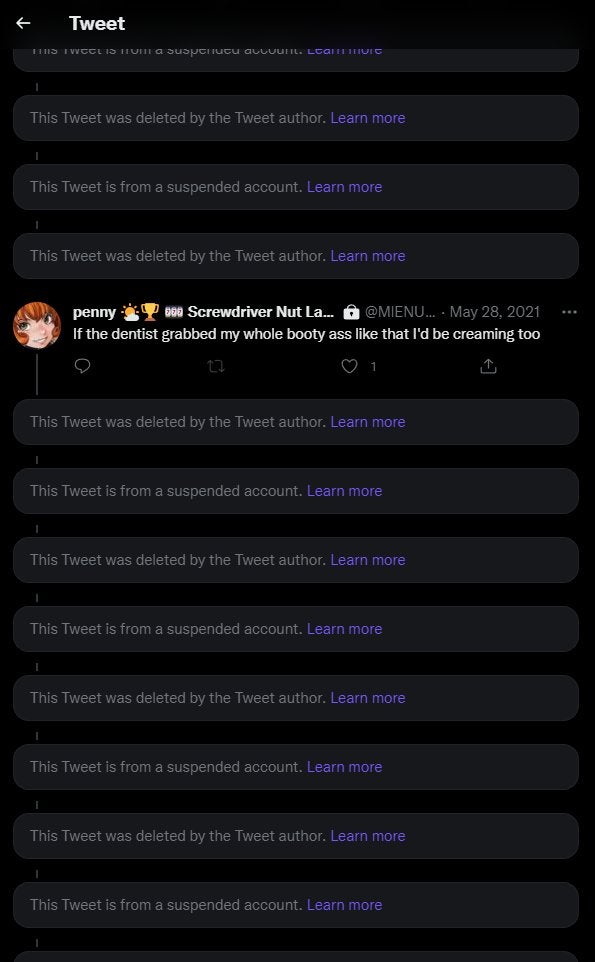The image size is (595, 962).
Task: Click the like count of 1
Action: (x=373, y=366)
